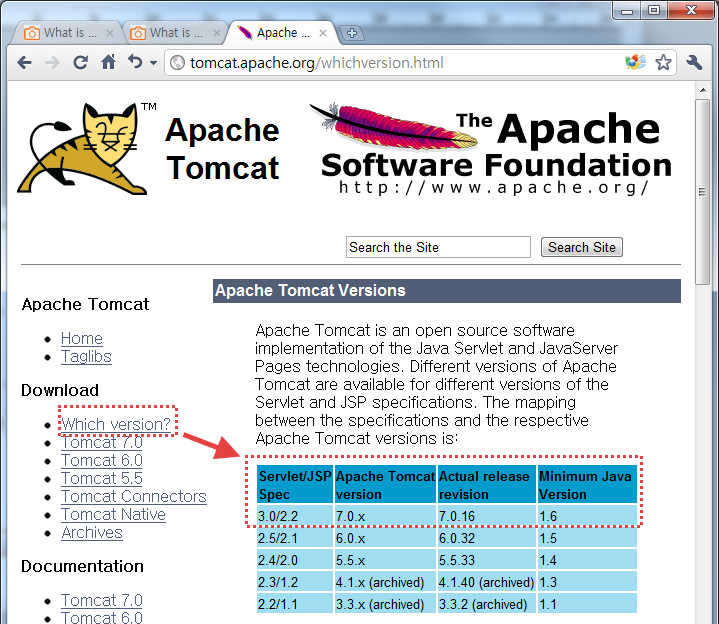Viewport: 719px width, 624px height.
Task: Open the Tomcat Native link
Action: coord(113,514)
